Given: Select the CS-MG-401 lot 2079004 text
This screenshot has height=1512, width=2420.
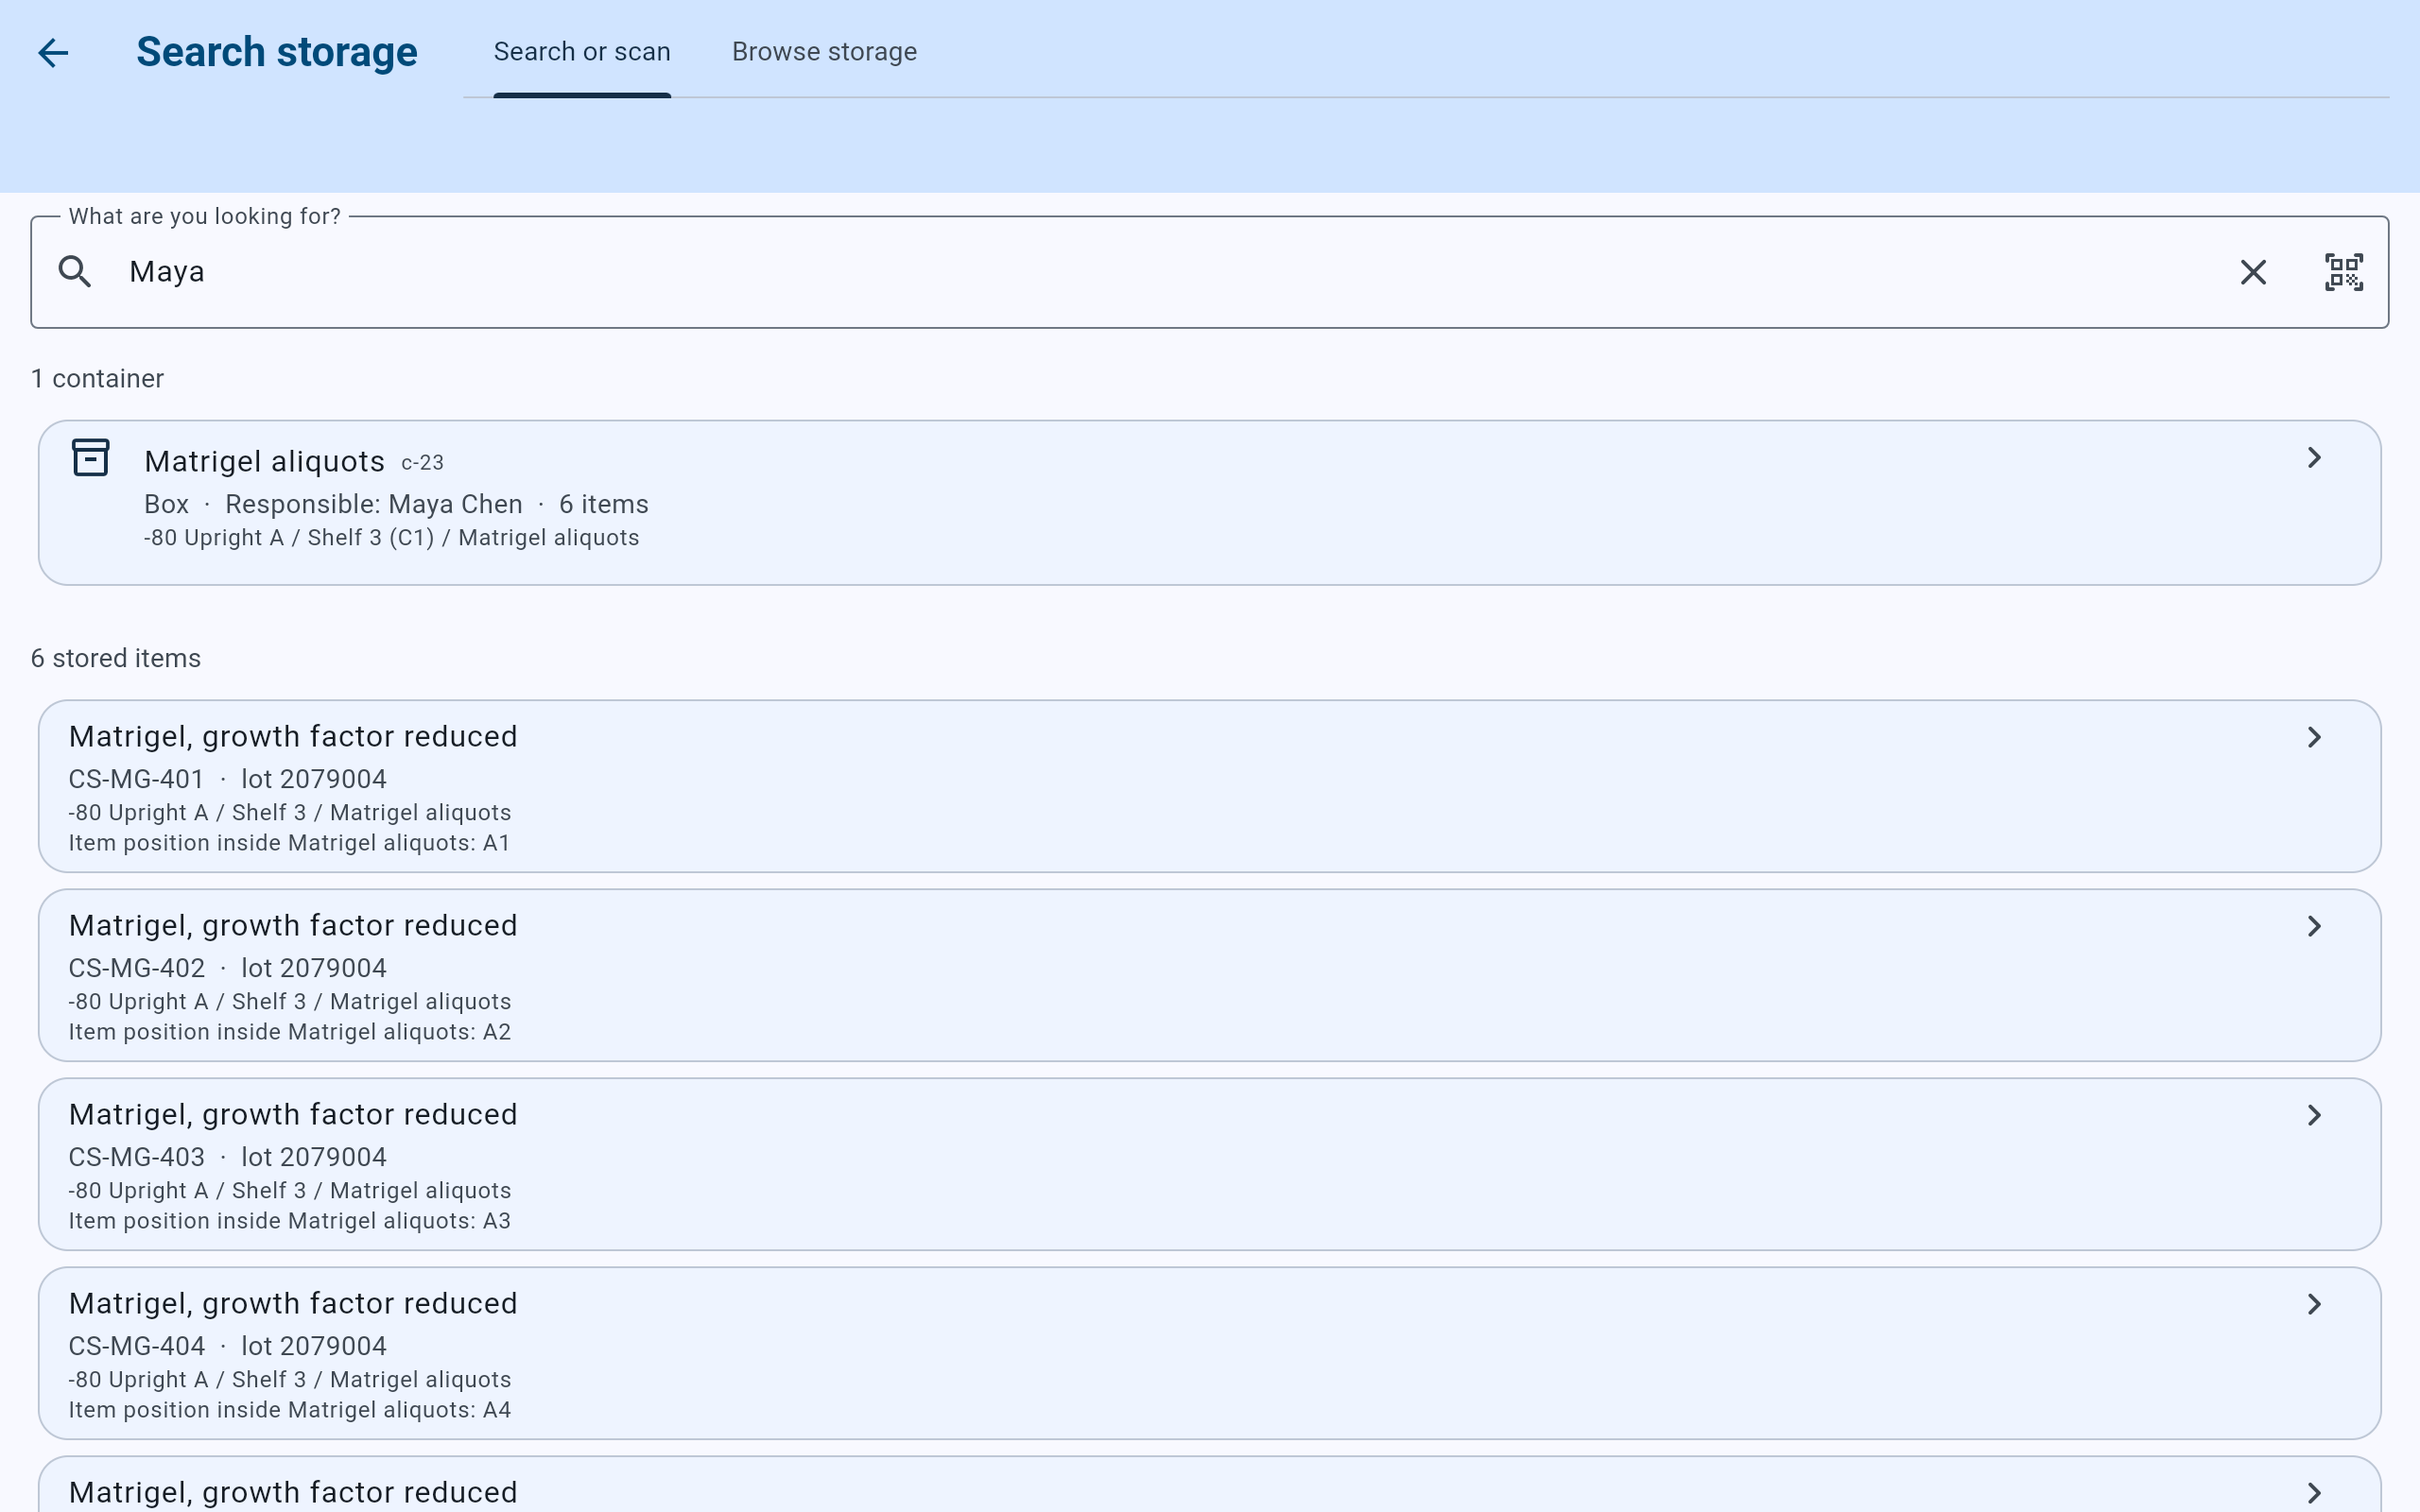Looking at the screenshot, I should click(227, 779).
